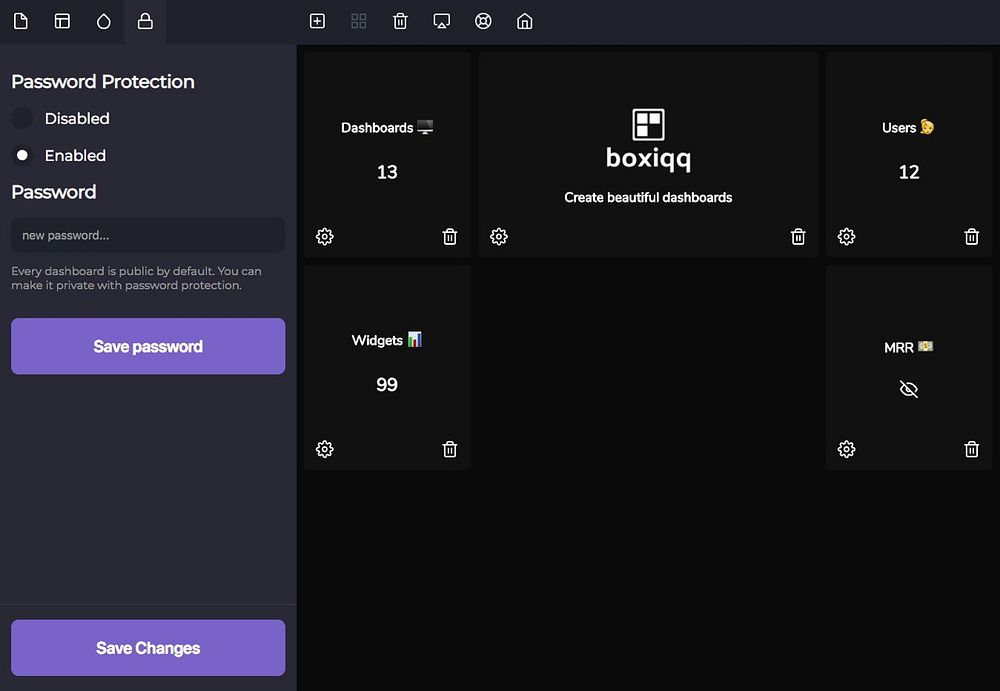1000x691 pixels.
Task: Focus the new password input field
Action: 148,235
